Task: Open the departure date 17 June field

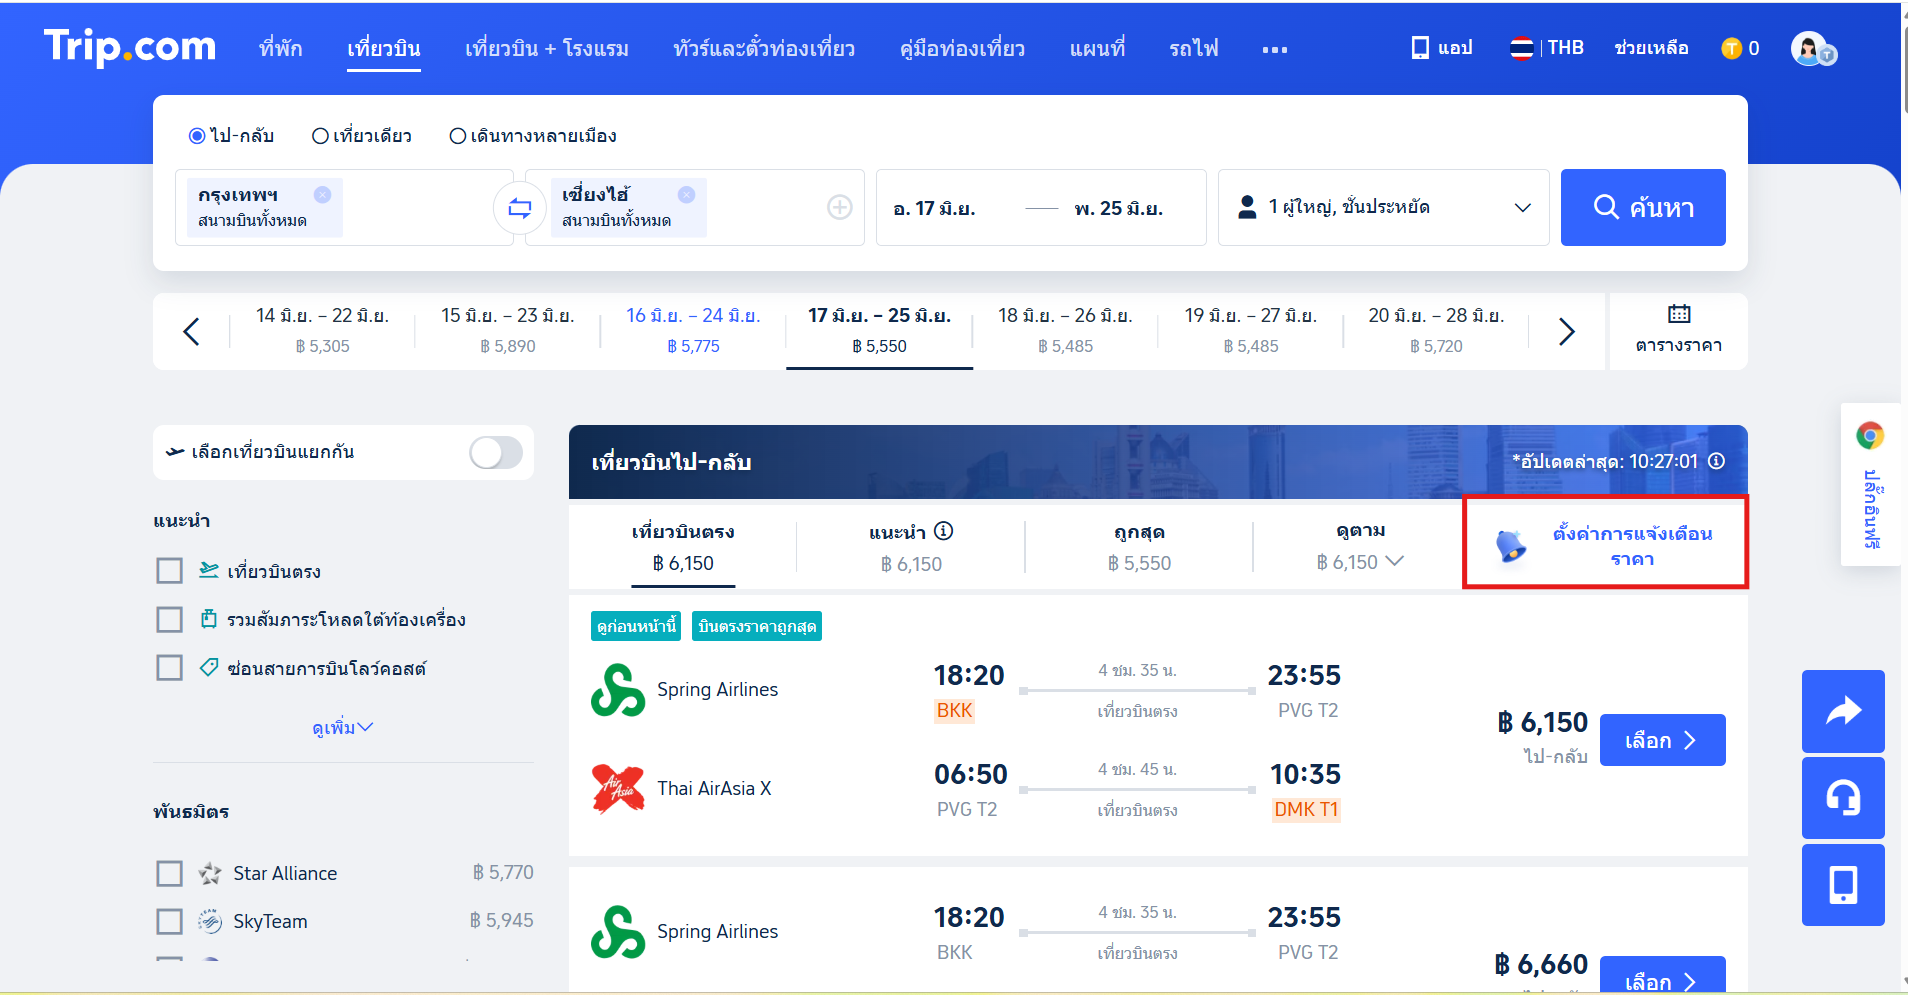Action: point(935,208)
